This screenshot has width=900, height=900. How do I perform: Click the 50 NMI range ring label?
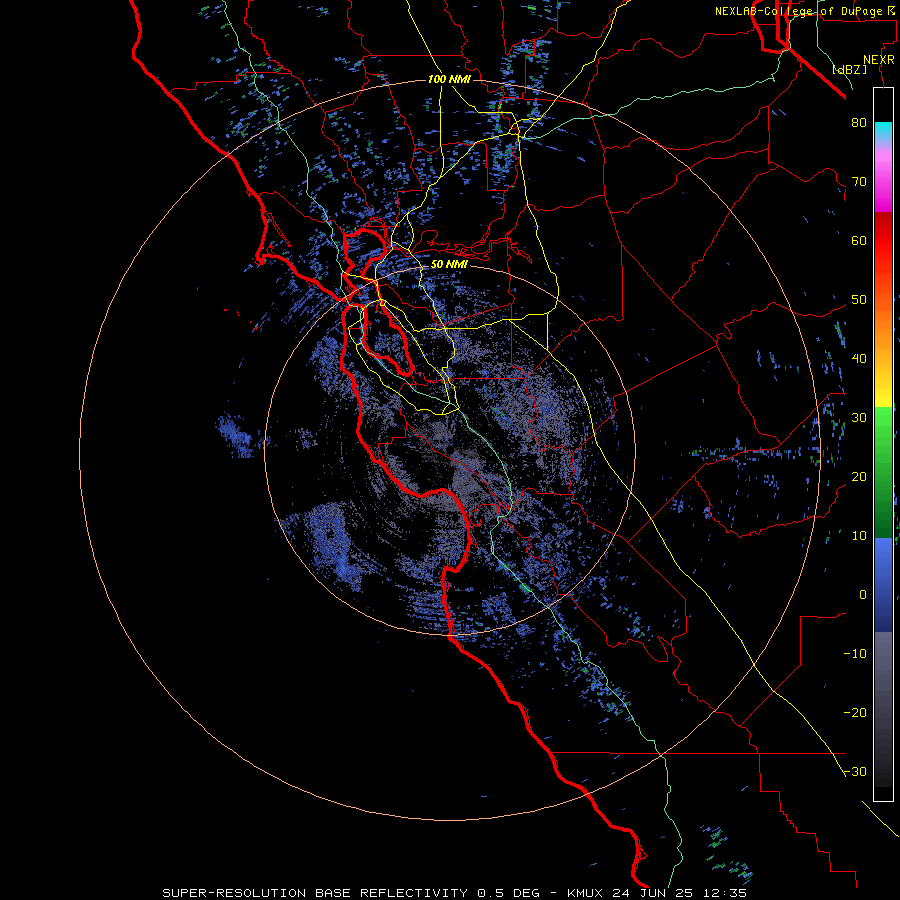[x=449, y=265]
